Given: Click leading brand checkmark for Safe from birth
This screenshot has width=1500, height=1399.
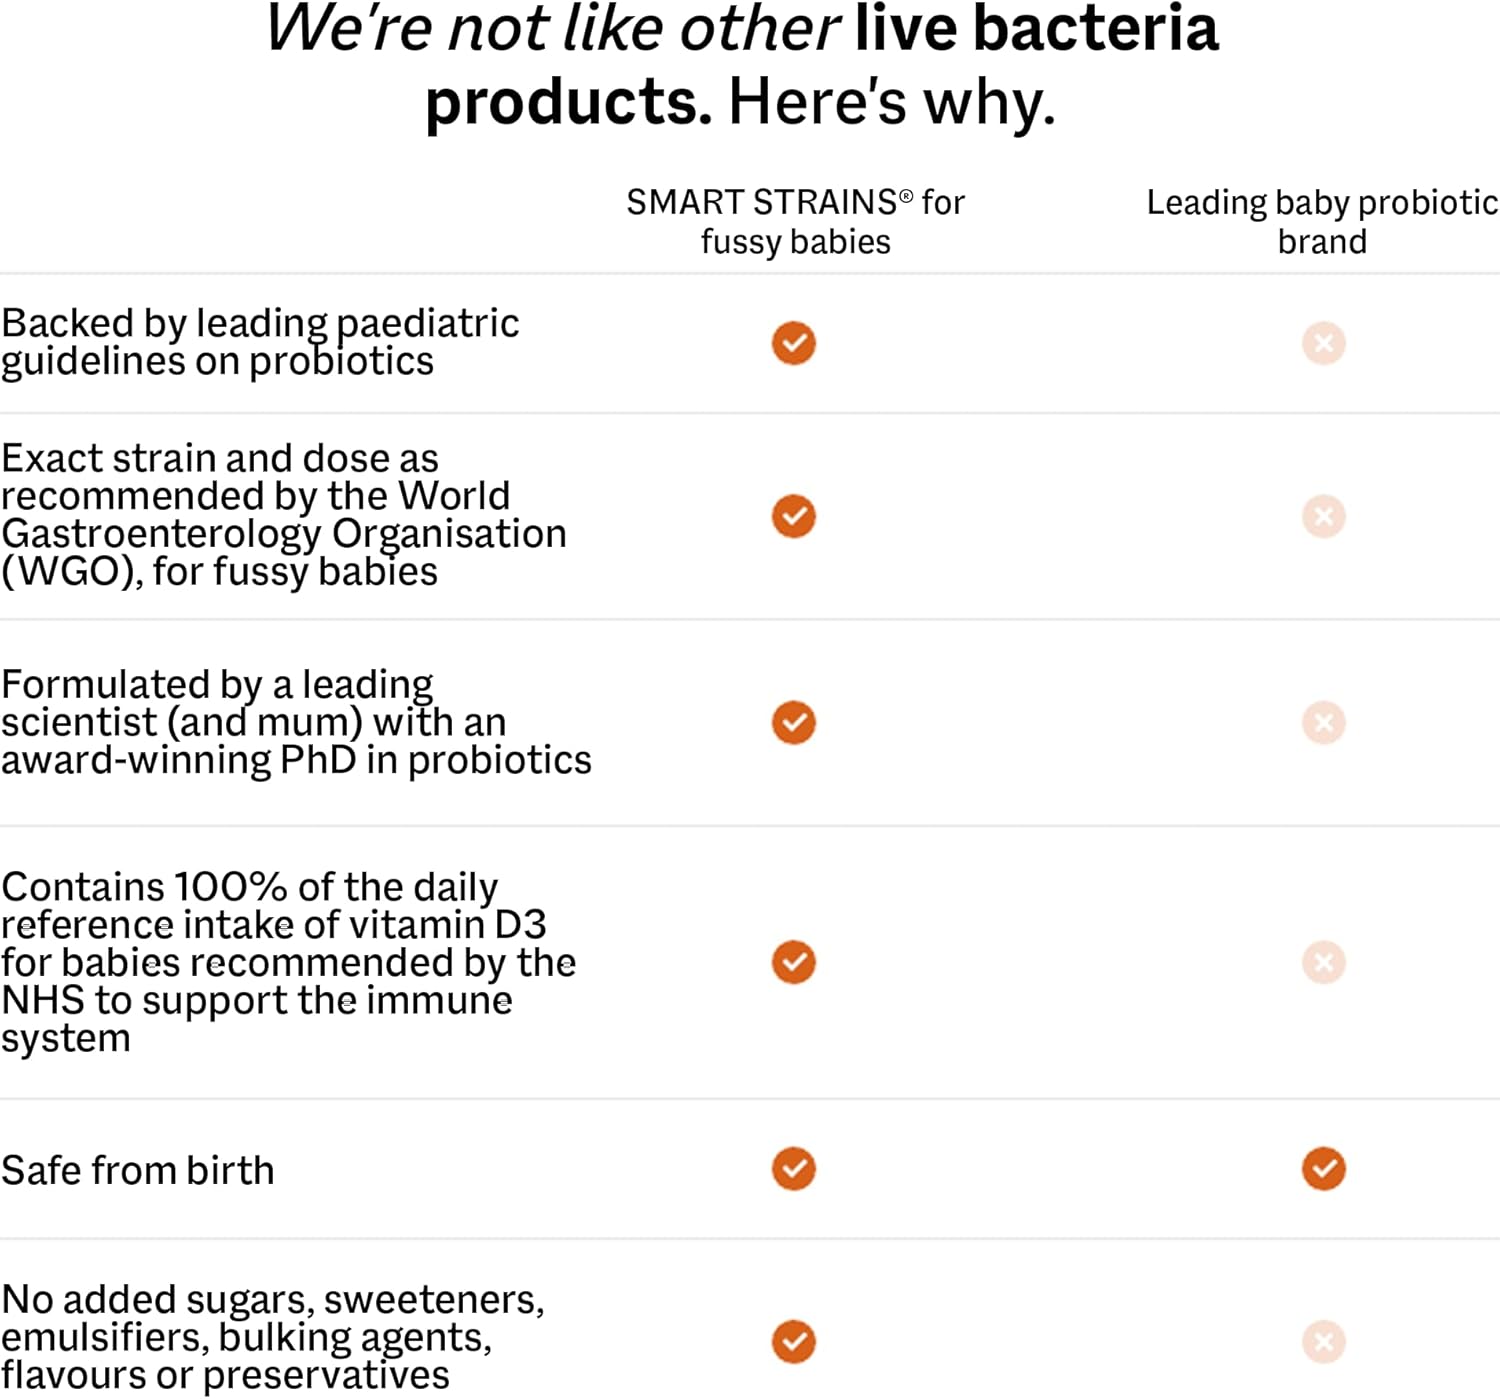Looking at the screenshot, I should [x=1323, y=1168].
